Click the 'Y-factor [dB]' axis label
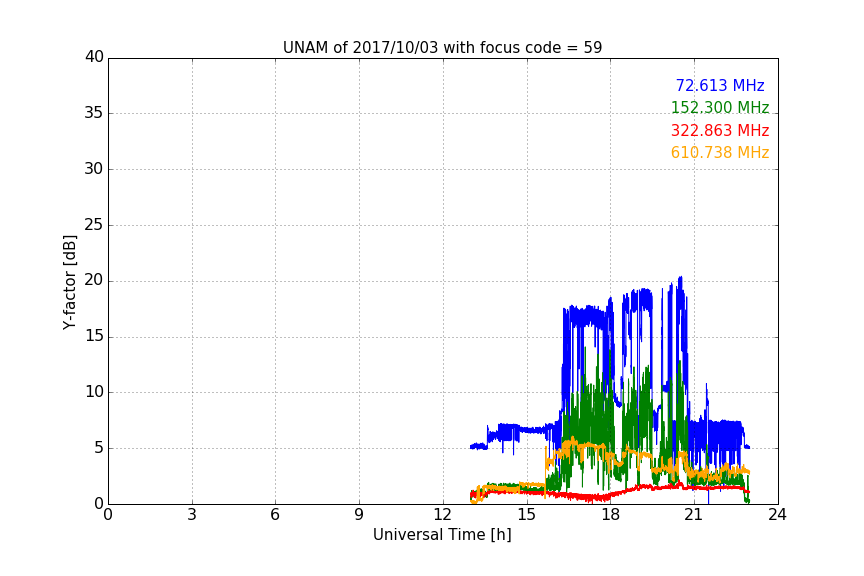The width and height of the screenshot is (864, 576). (x=69, y=283)
